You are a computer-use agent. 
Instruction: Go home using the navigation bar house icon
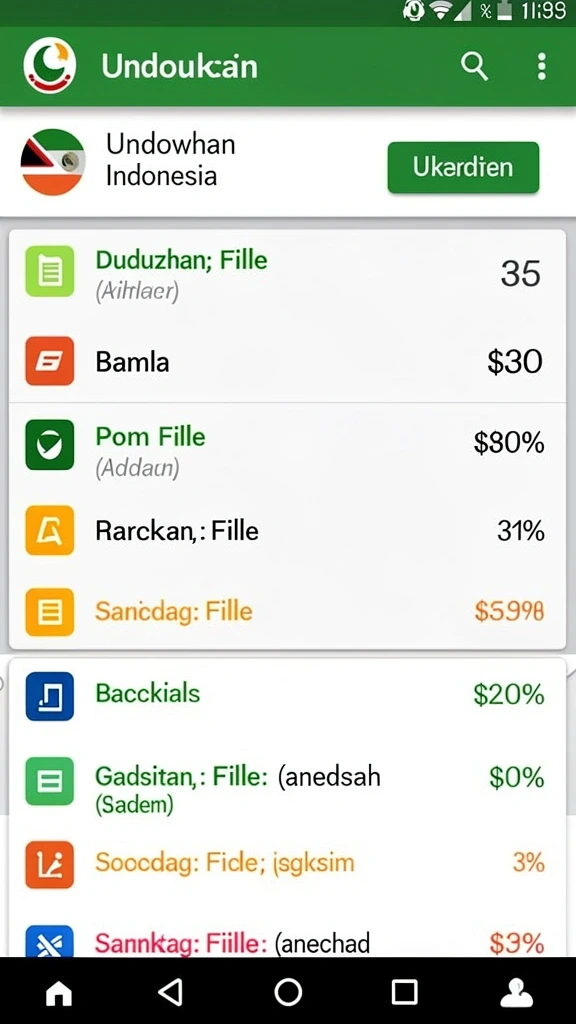coord(59,993)
